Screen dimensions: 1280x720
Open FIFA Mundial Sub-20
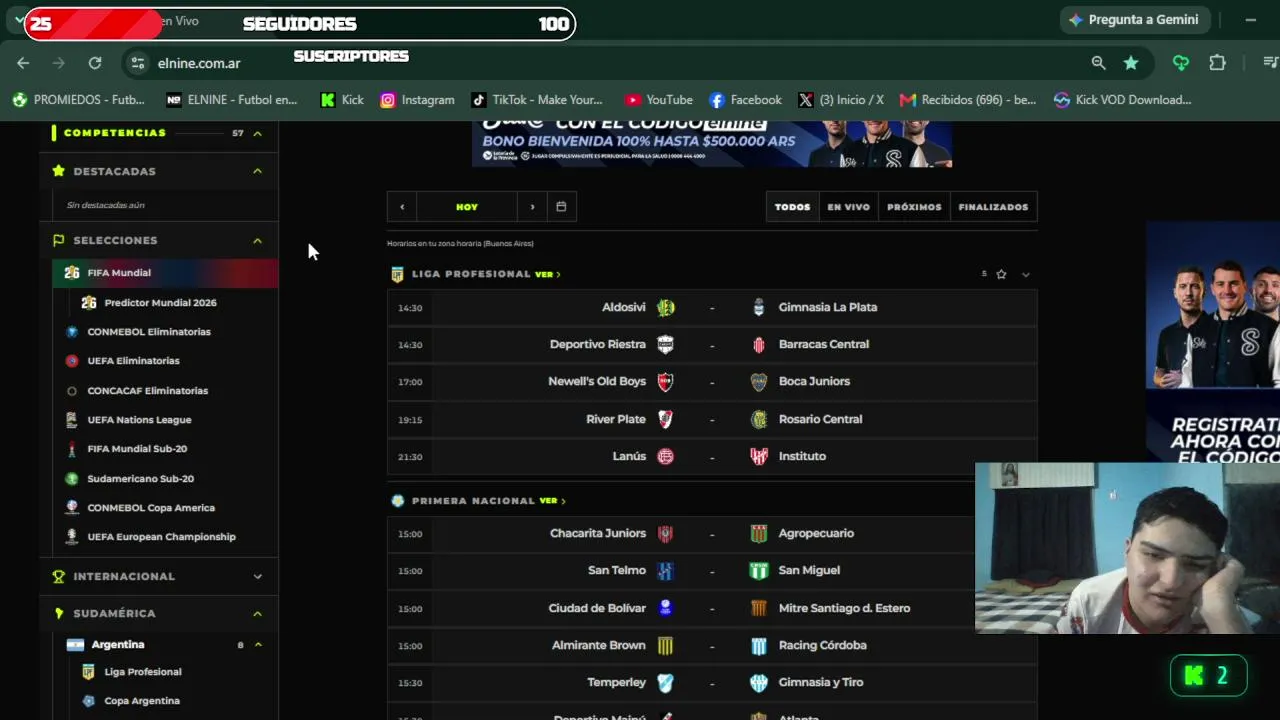(x=137, y=449)
